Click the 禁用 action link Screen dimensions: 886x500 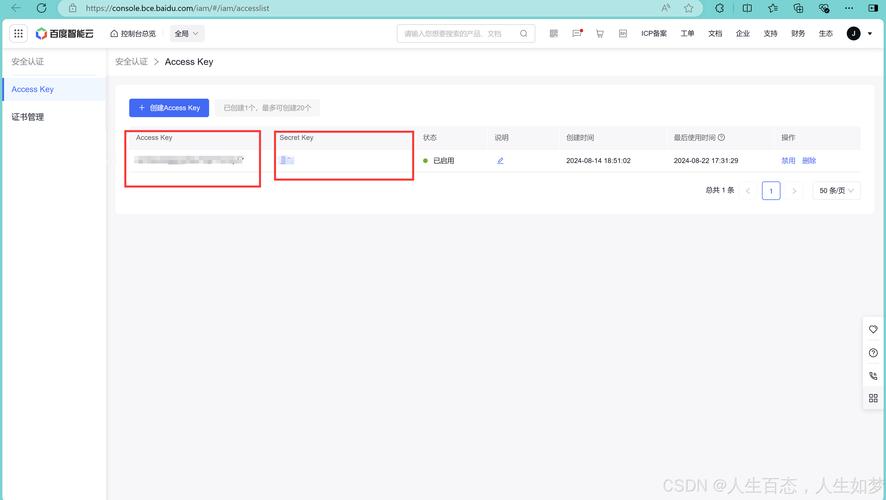pyautogui.click(x=788, y=160)
